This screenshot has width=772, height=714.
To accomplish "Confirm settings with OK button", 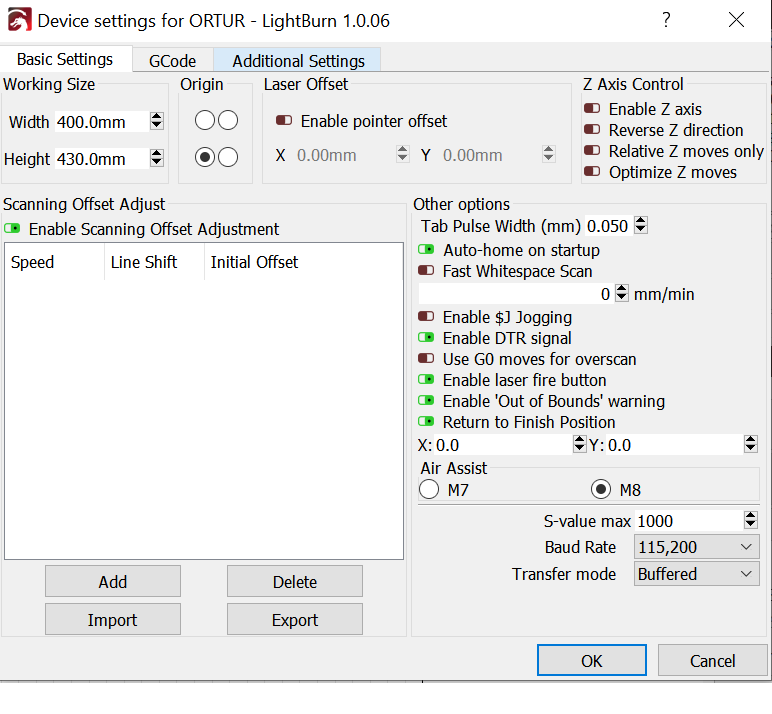I will tap(591, 660).
